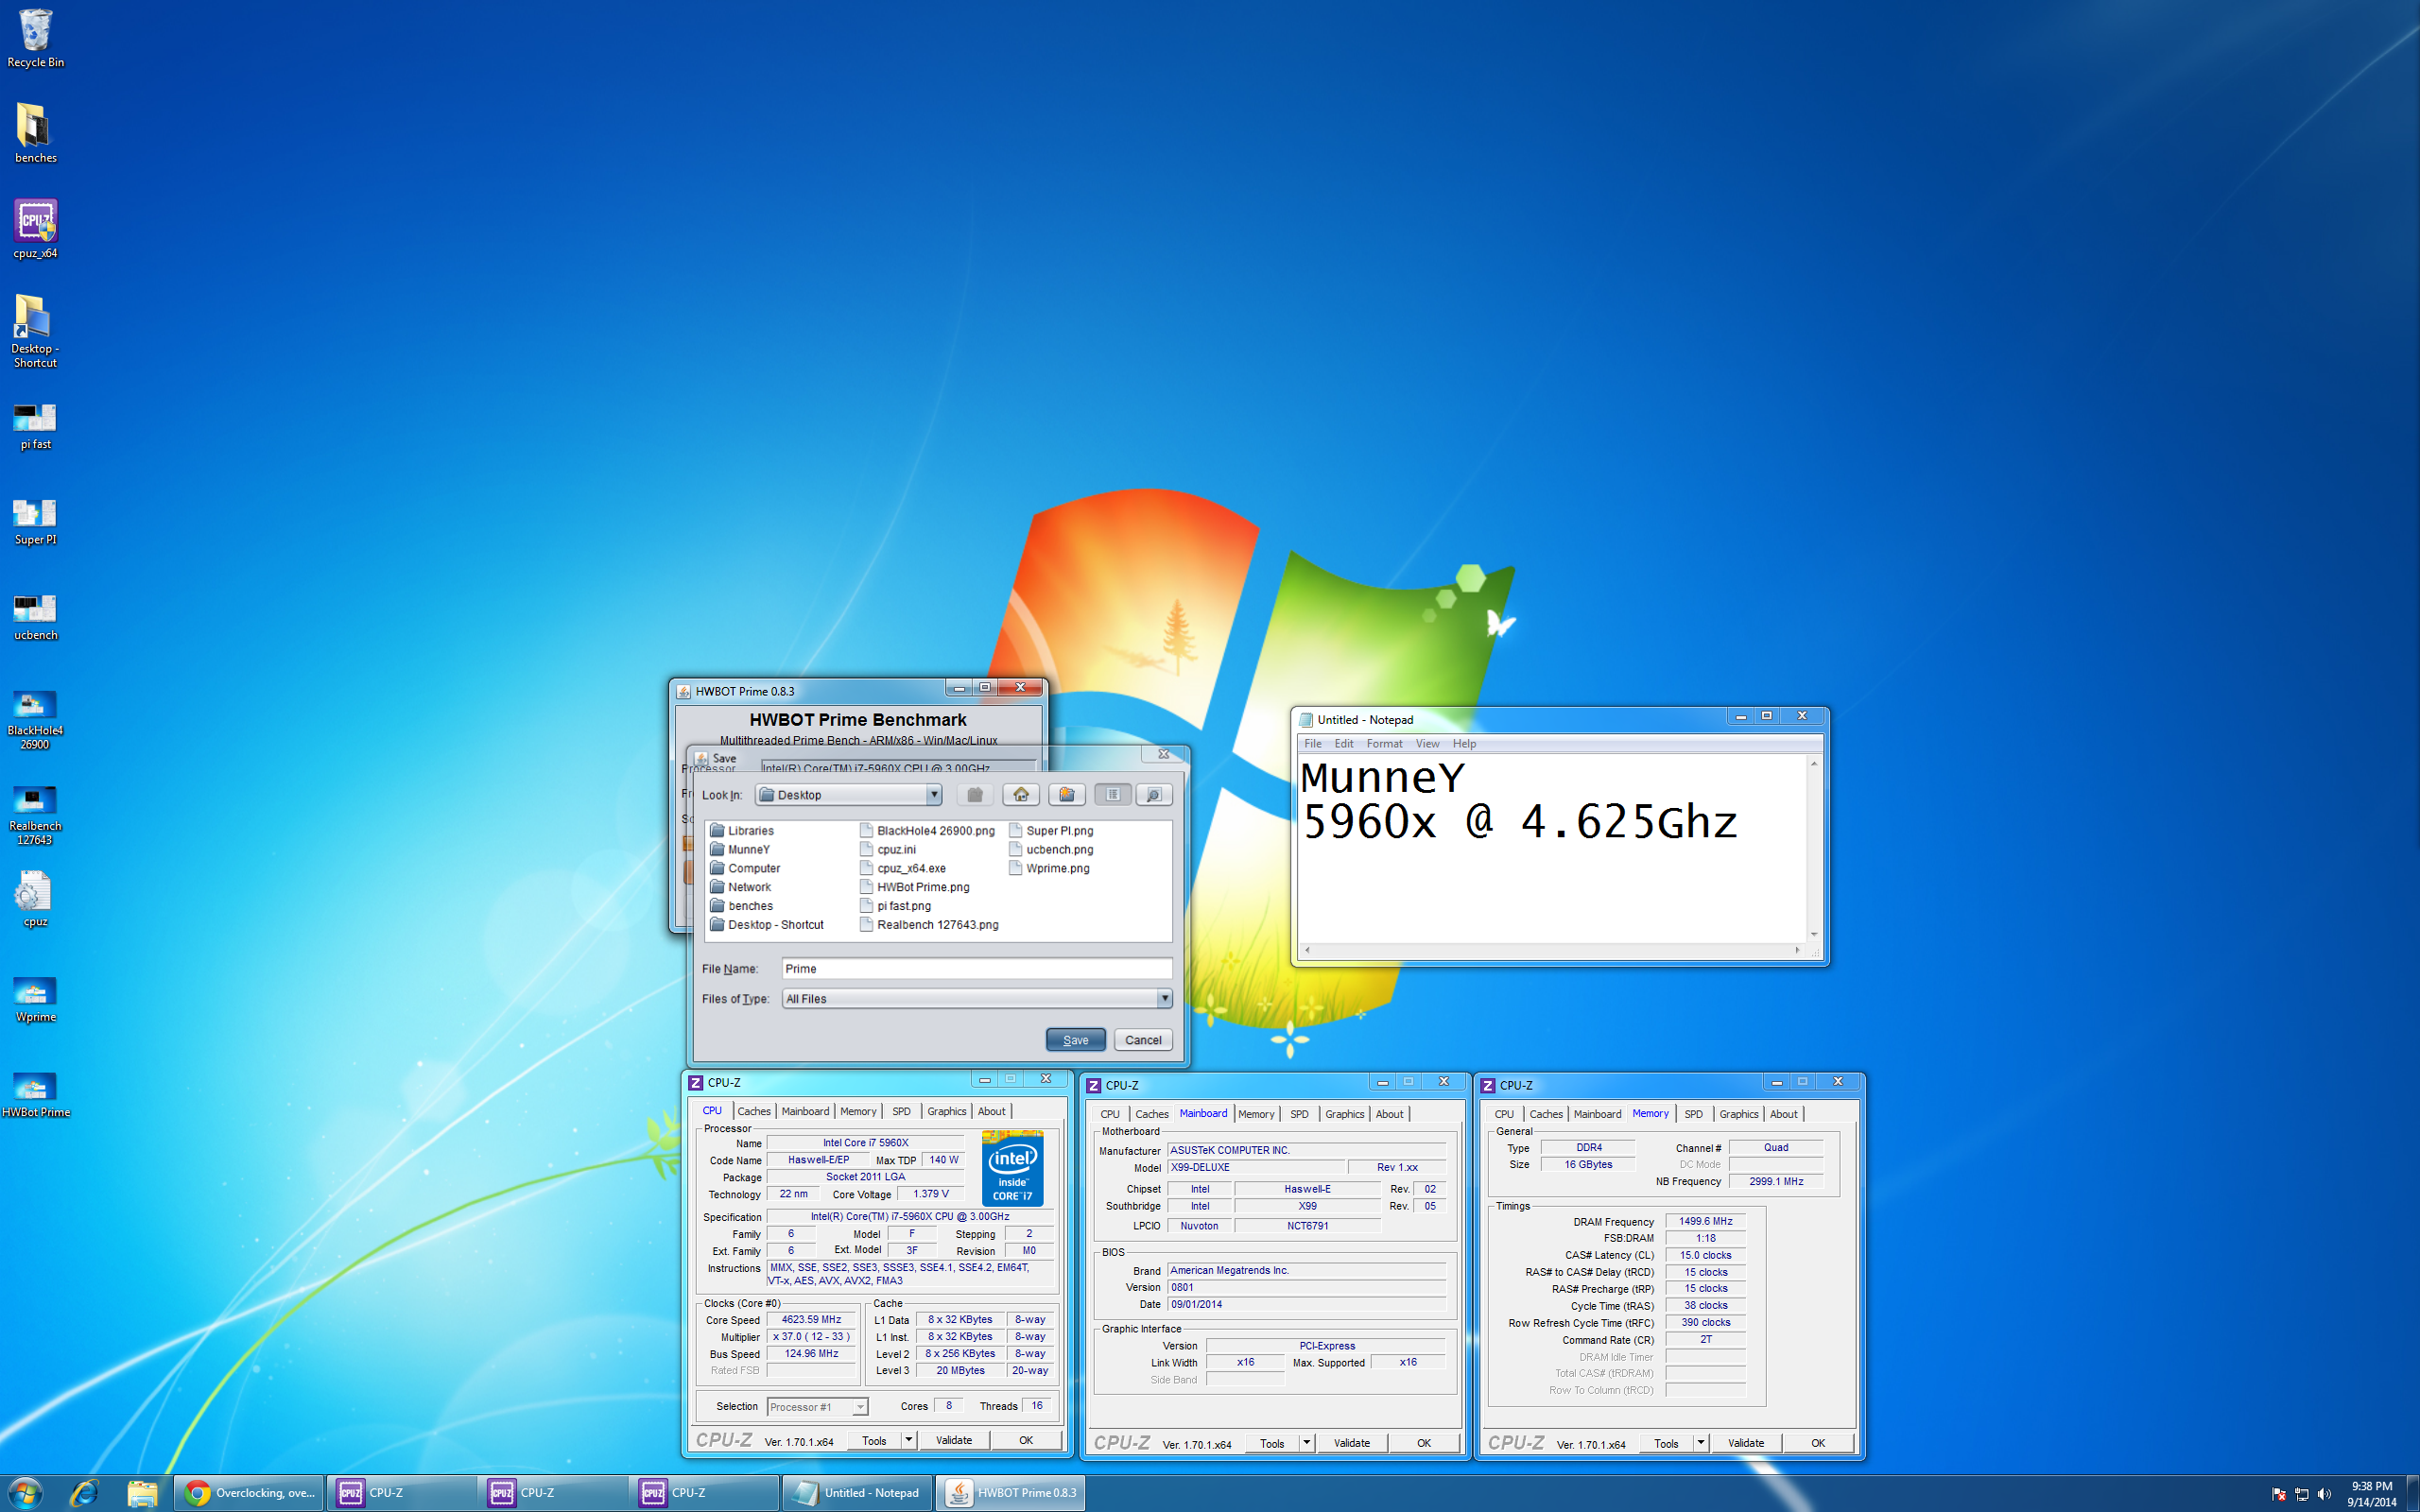Image resolution: width=2420 pixels, height=1512 pixels.
Task: Click the Create New Folder button
Action: pyautogui.click(x=1066, y=794)
